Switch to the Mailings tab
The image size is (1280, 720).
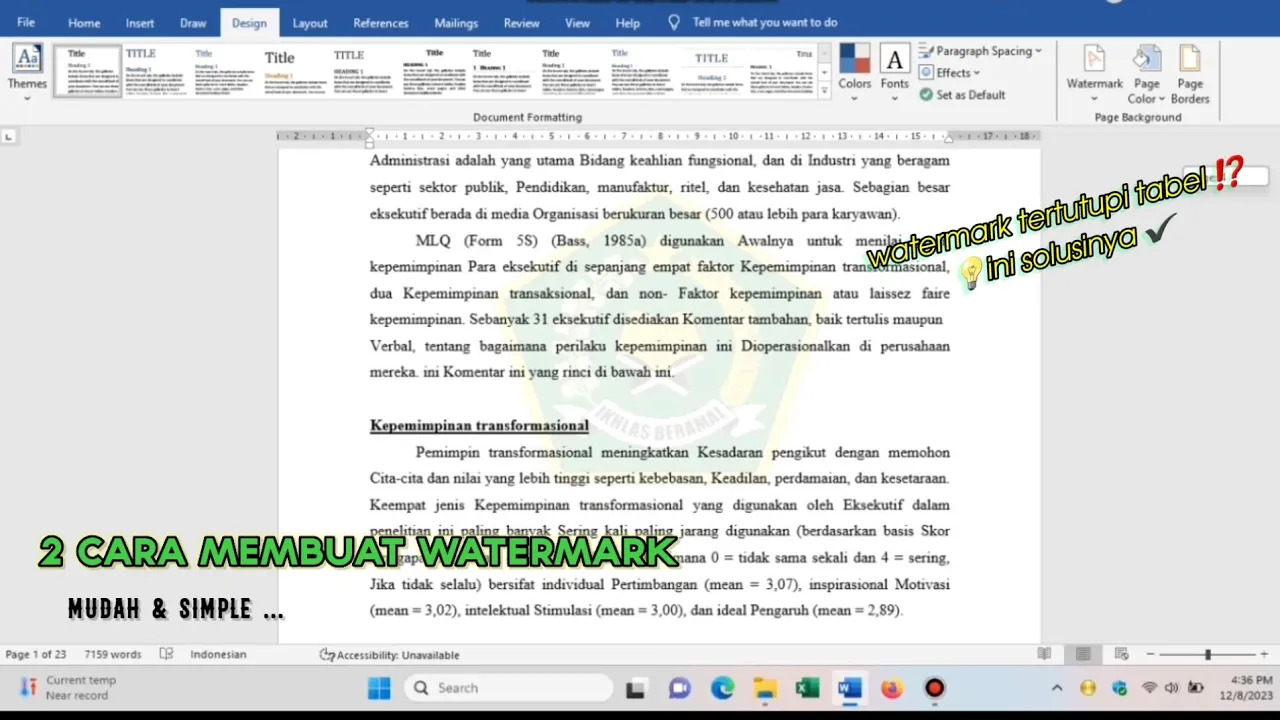pyautogui.click(x=456, y=23)
